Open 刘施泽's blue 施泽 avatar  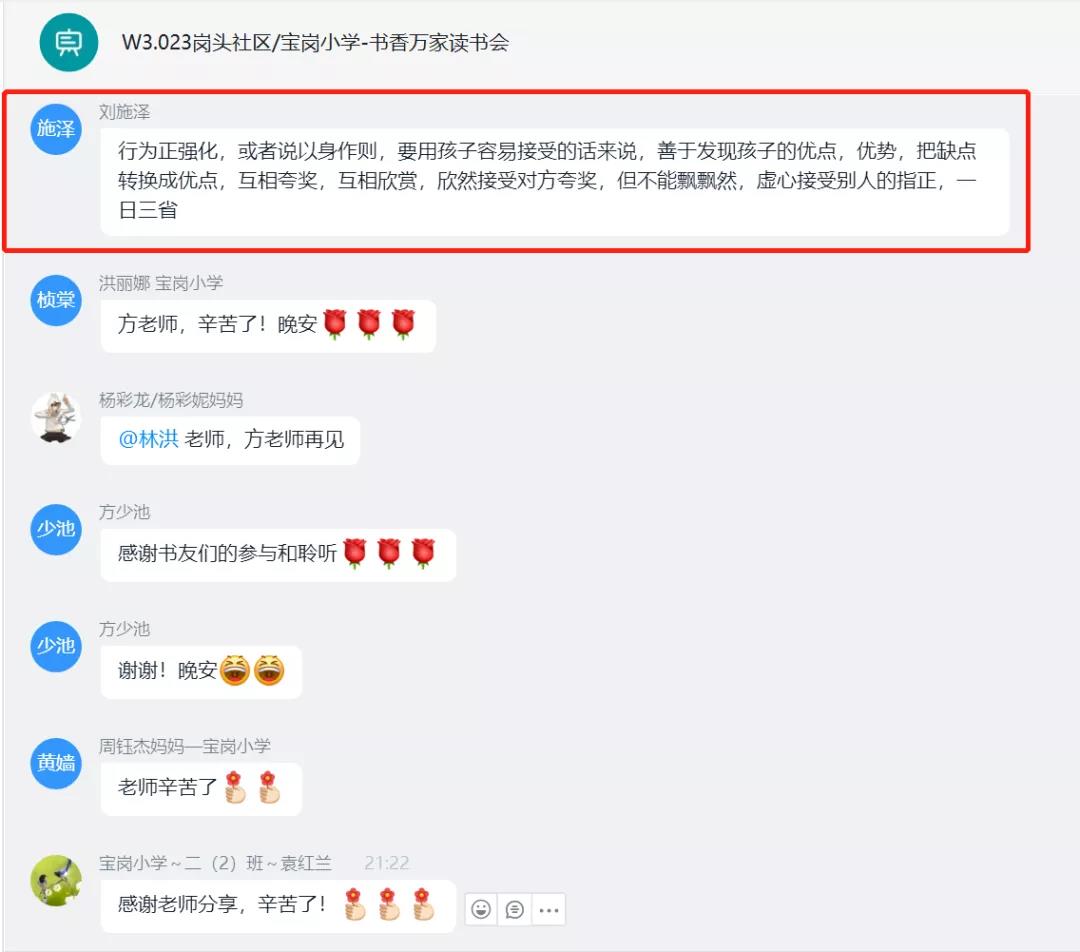click(56, 129)
